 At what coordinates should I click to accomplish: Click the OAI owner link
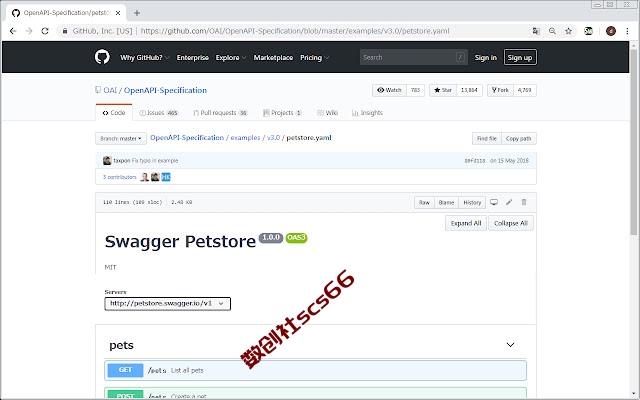tap(110, 90)
